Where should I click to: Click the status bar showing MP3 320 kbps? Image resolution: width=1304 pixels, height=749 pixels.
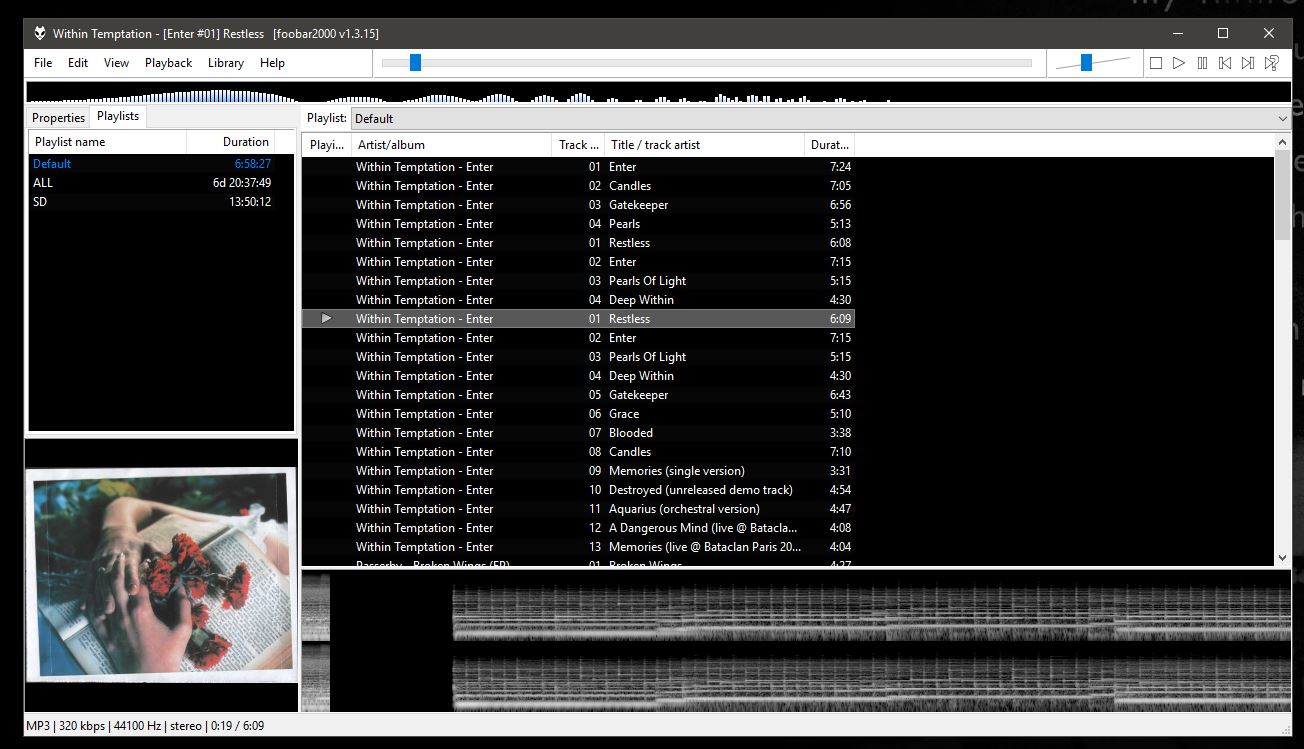pos(145,726)
